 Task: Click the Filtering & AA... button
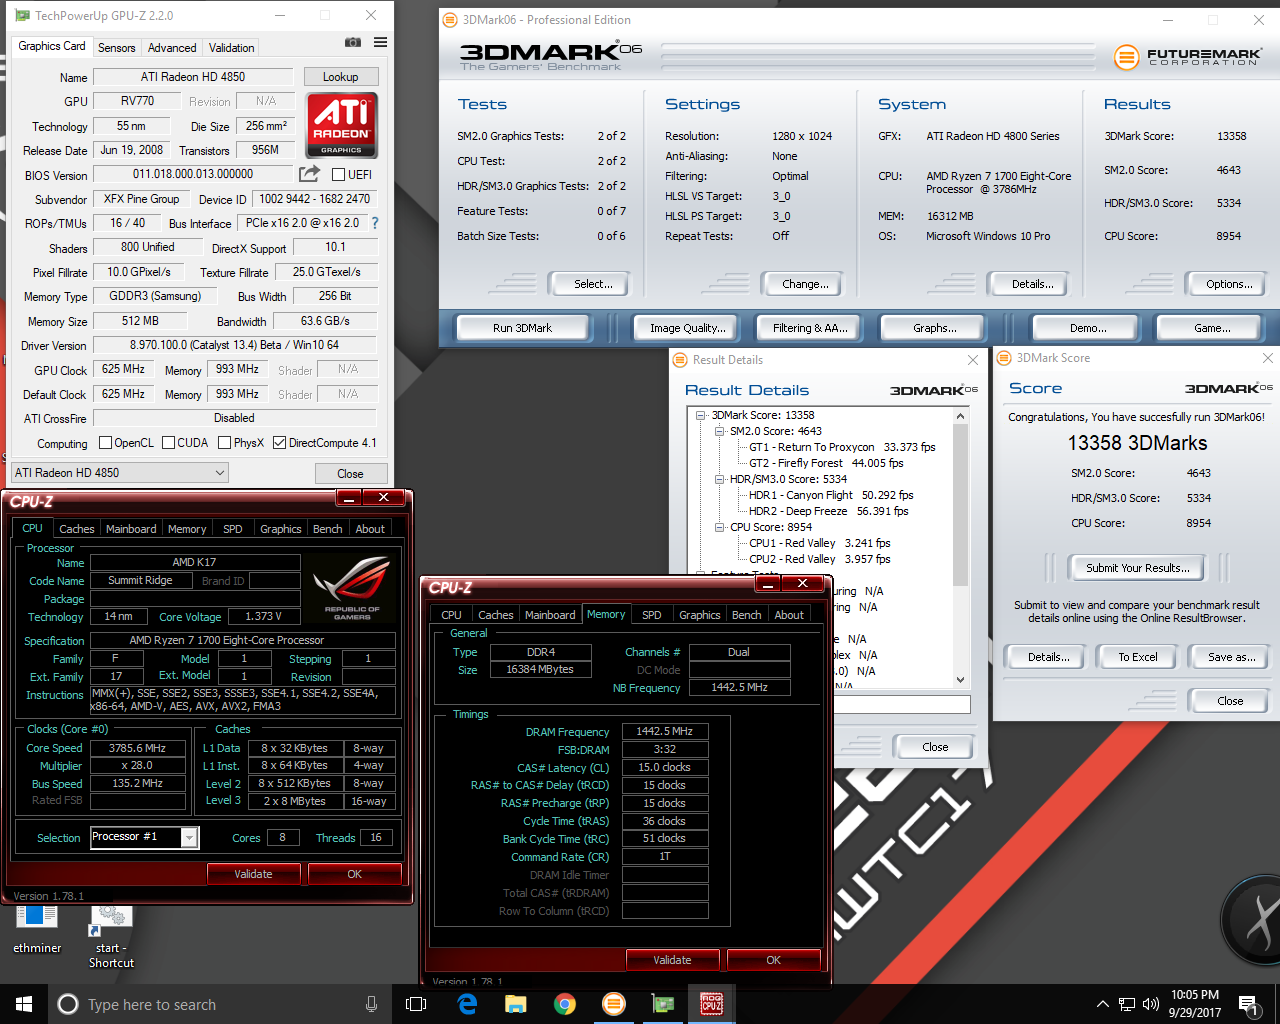[810, 328]
